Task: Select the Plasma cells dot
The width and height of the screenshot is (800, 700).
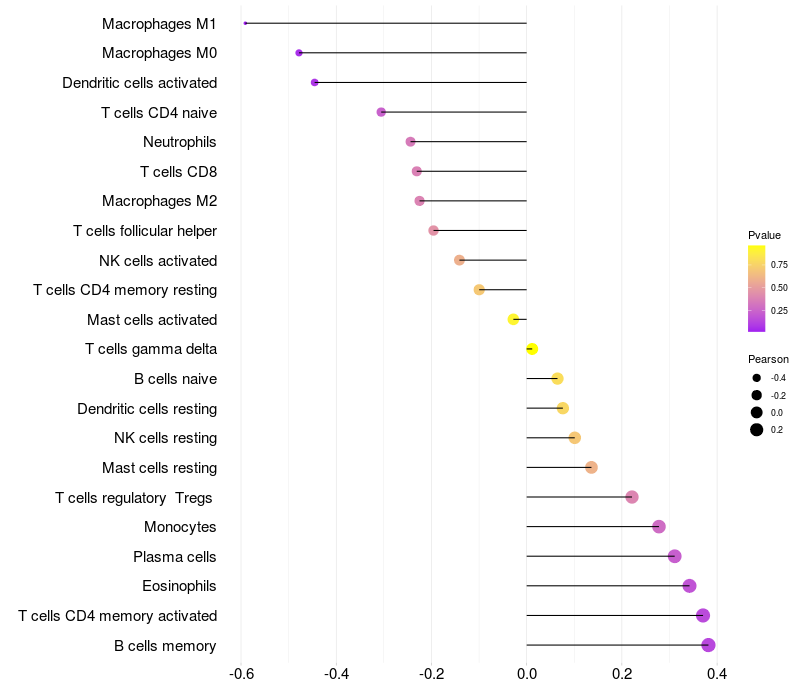Action: pos(674,556)
